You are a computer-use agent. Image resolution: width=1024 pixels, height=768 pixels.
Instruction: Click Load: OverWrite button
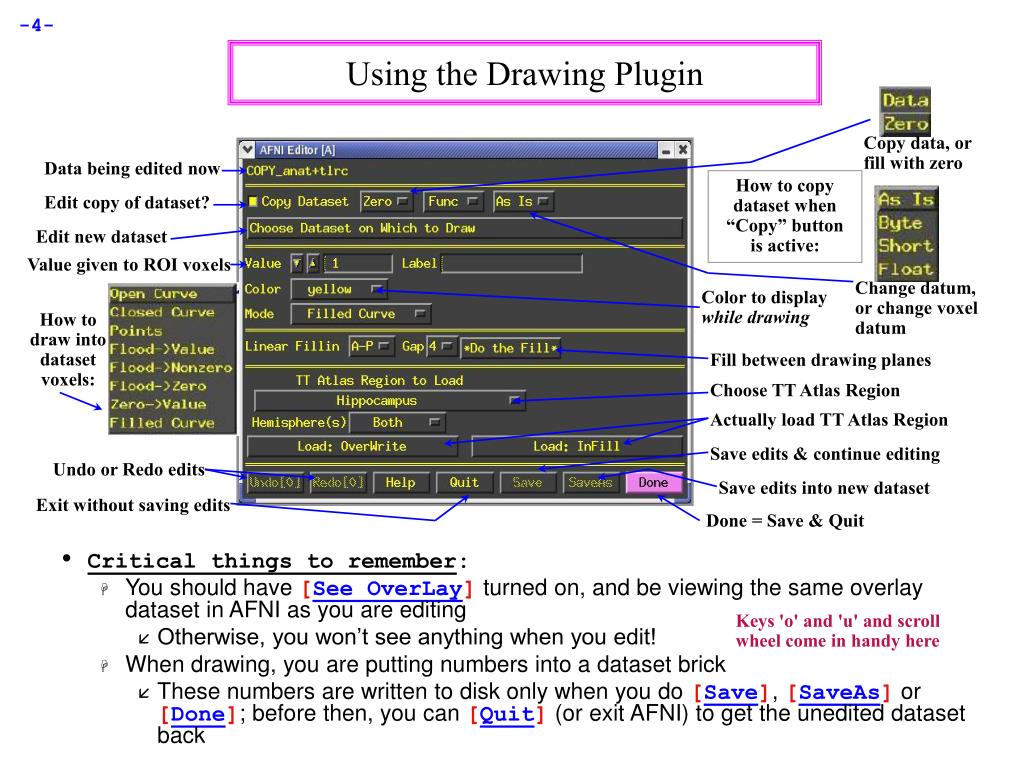[x=352, y=447]
